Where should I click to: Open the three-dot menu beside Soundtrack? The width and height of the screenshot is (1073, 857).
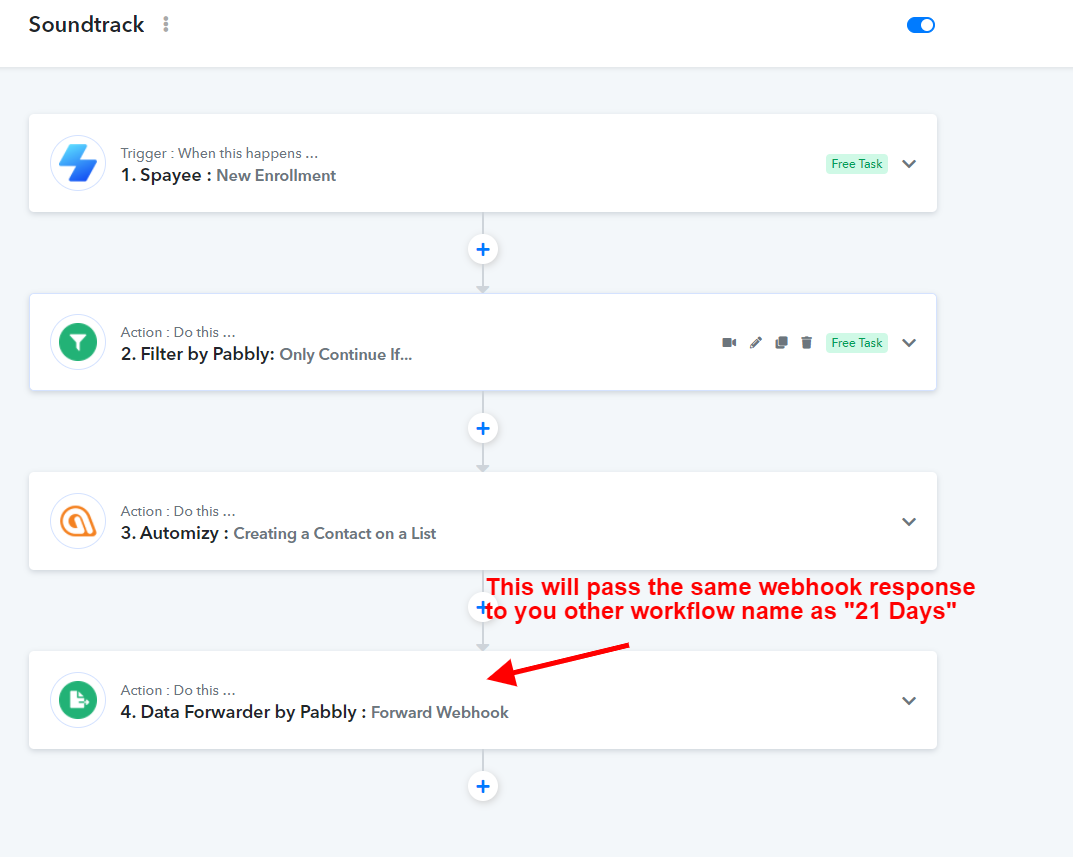coord(166,25)
